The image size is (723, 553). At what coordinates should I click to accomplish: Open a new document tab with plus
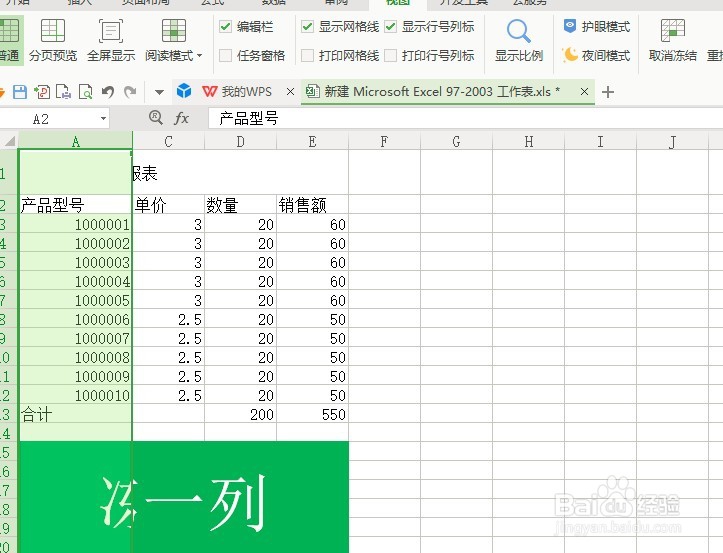pos(608,92)
